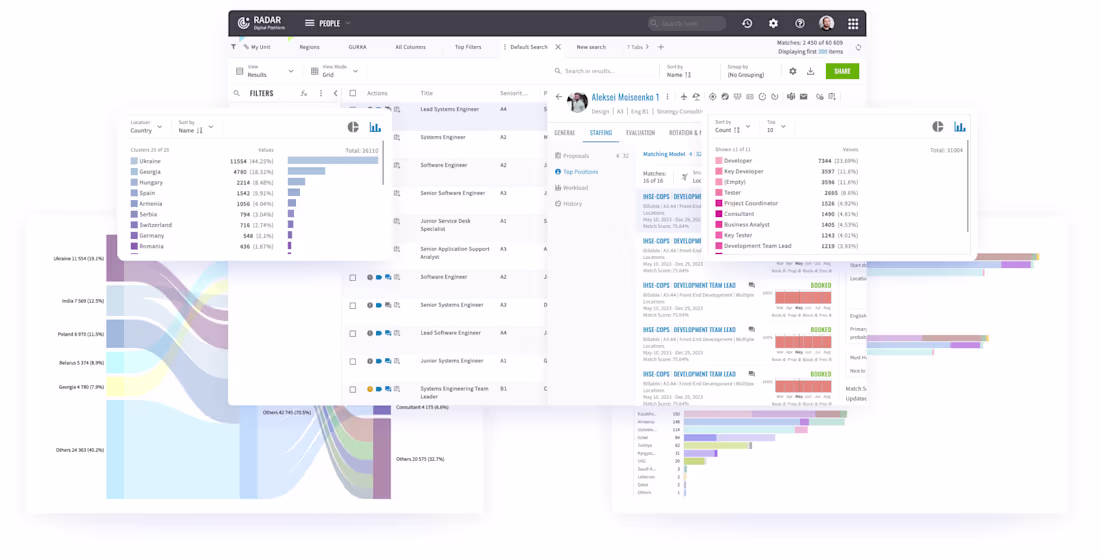Select the Default Search tab
Screen dimensions: 1100x558
pos(528,47)
